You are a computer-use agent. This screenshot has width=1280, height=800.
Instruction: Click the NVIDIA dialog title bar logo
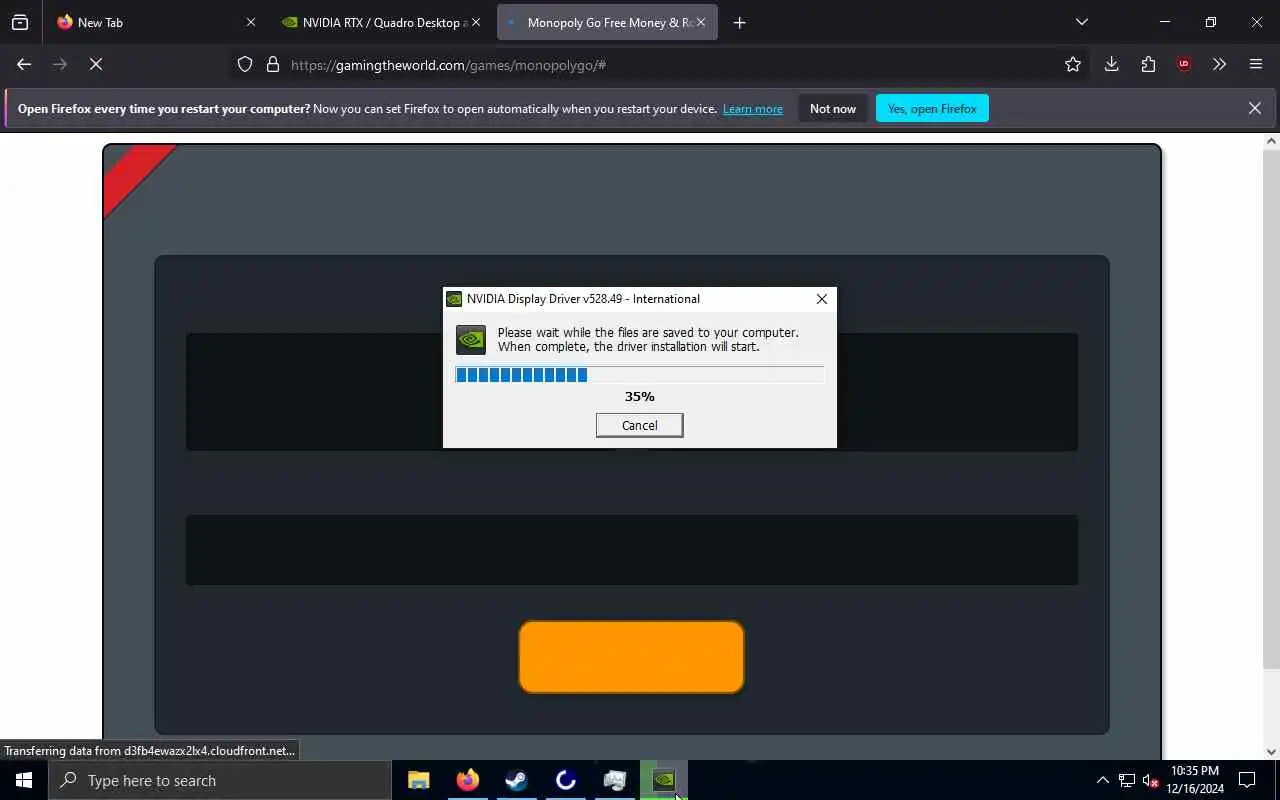[454, 299]
